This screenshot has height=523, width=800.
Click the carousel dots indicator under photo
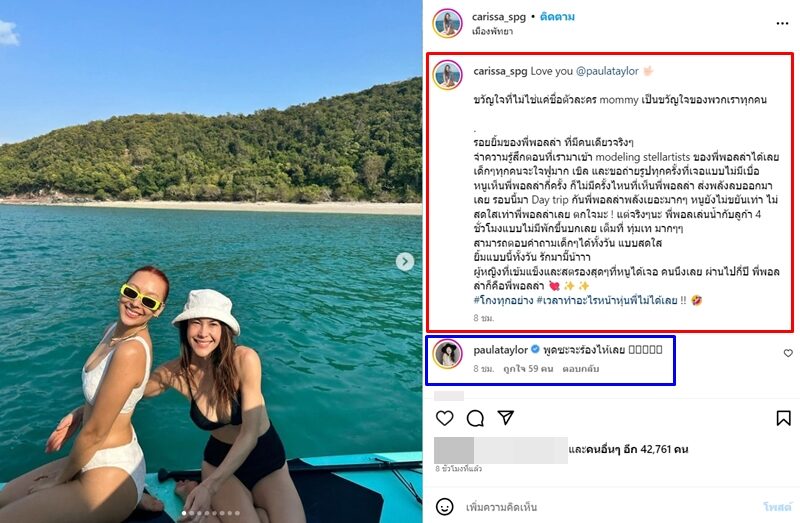[x=211, y=513]
